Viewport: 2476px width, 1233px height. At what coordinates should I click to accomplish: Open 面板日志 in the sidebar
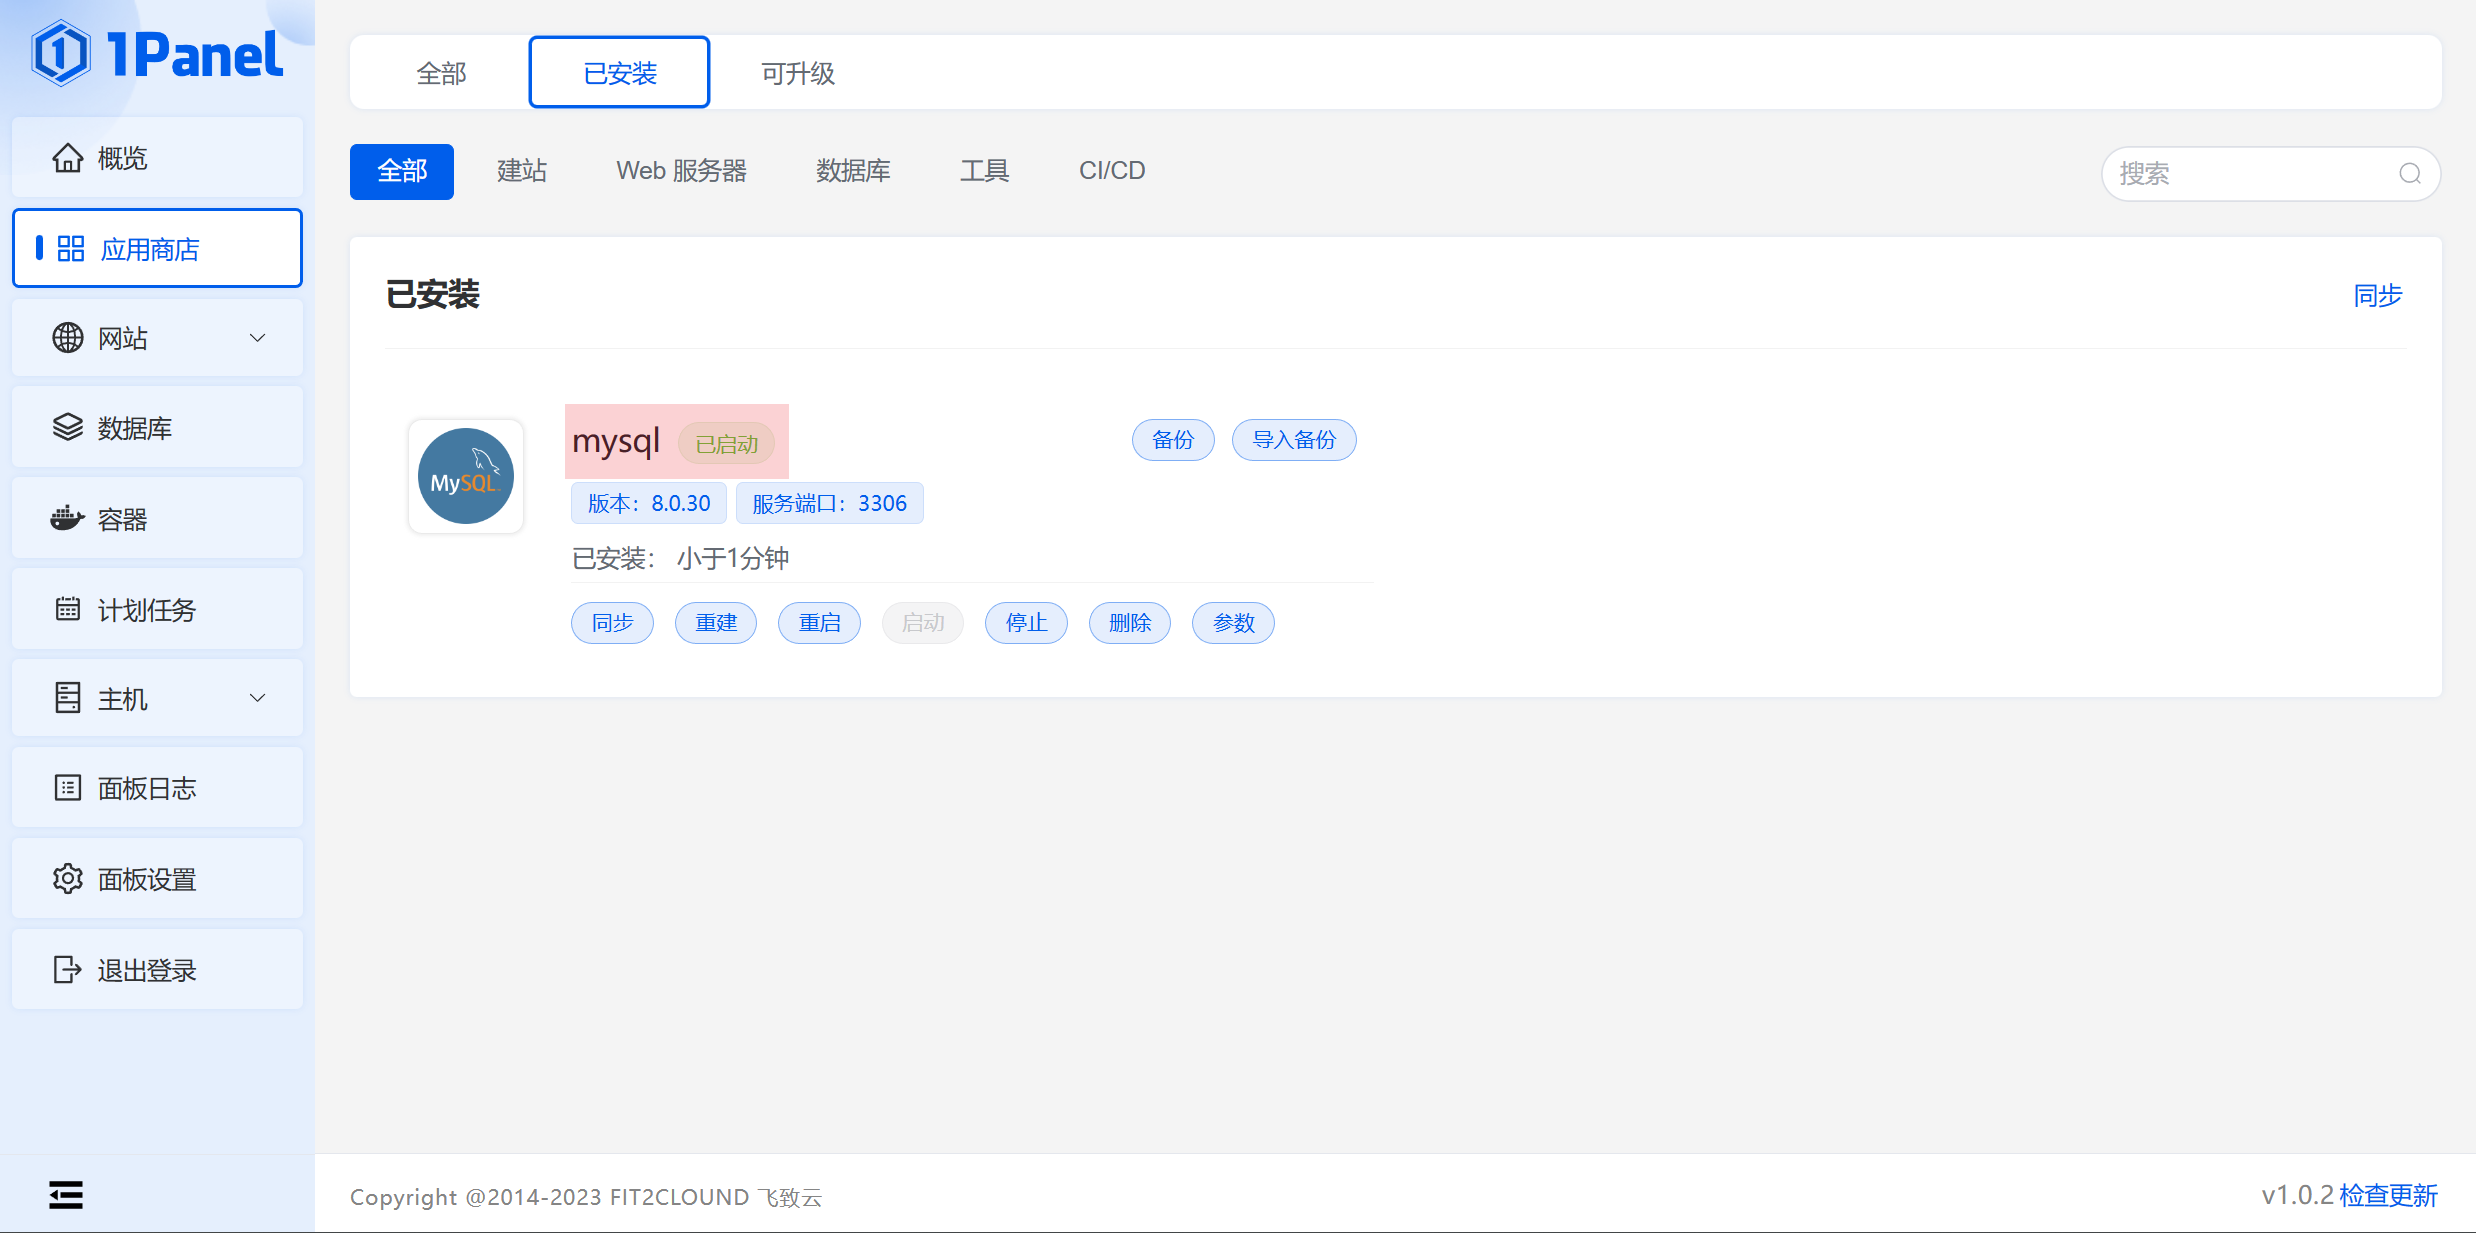[157, 788]
